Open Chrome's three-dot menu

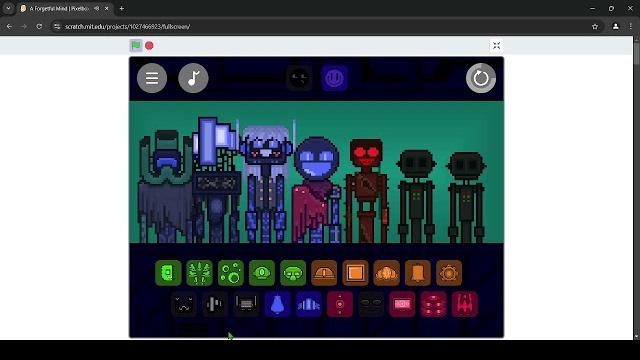point(631,27)
